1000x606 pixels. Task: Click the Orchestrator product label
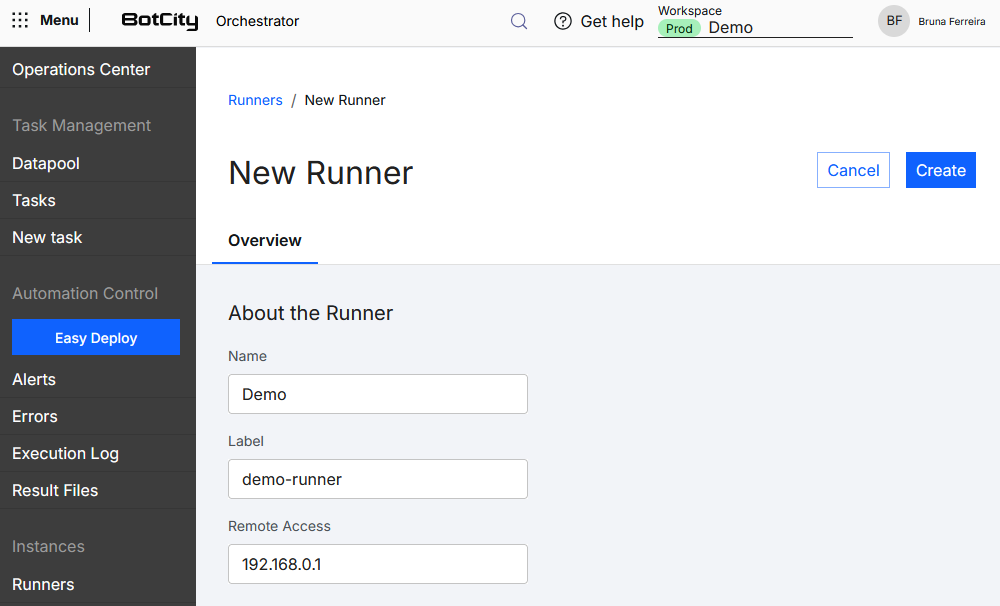(x=258, y=21)
